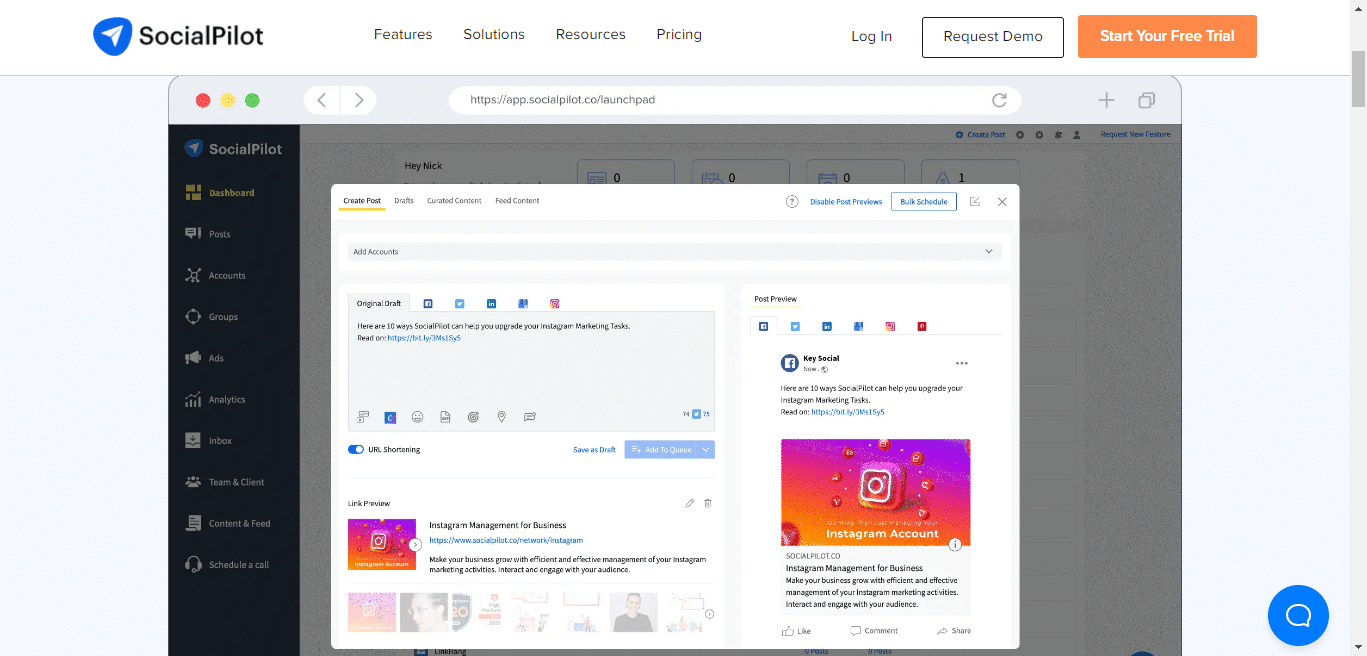Toggle the URL Shortening switch
This screenshot has height=656, width=1367.
tap(356, 450)
